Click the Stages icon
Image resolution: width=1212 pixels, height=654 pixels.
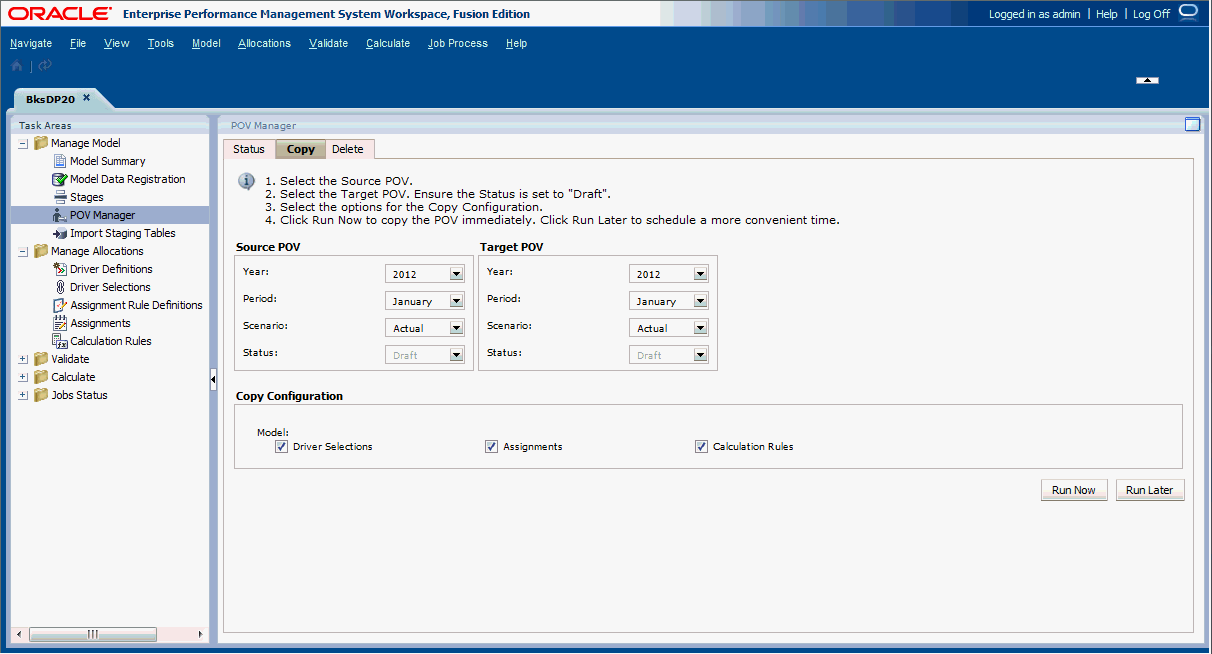coord(60,197)
